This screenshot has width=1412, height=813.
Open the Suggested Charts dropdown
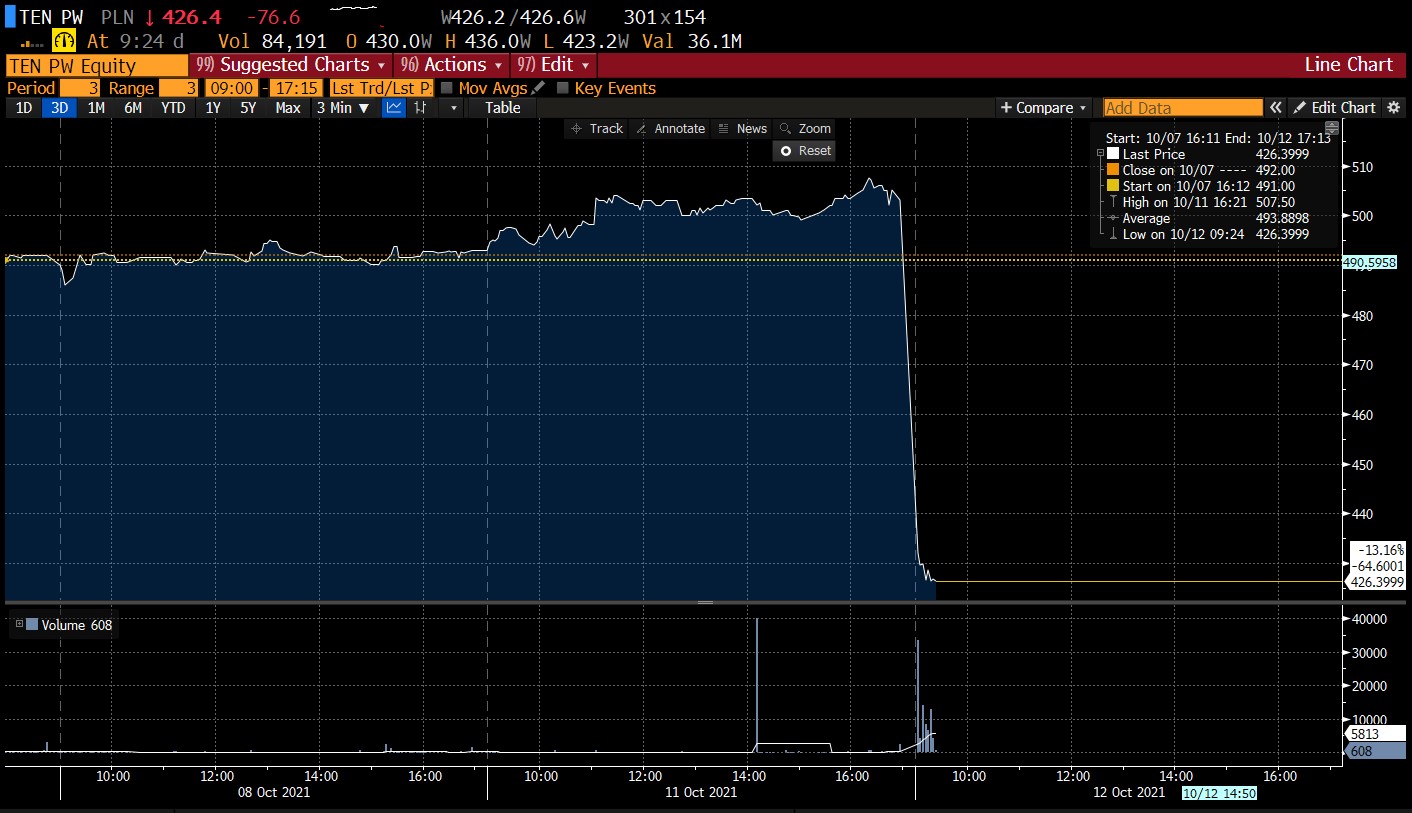(x=291, y=65)
